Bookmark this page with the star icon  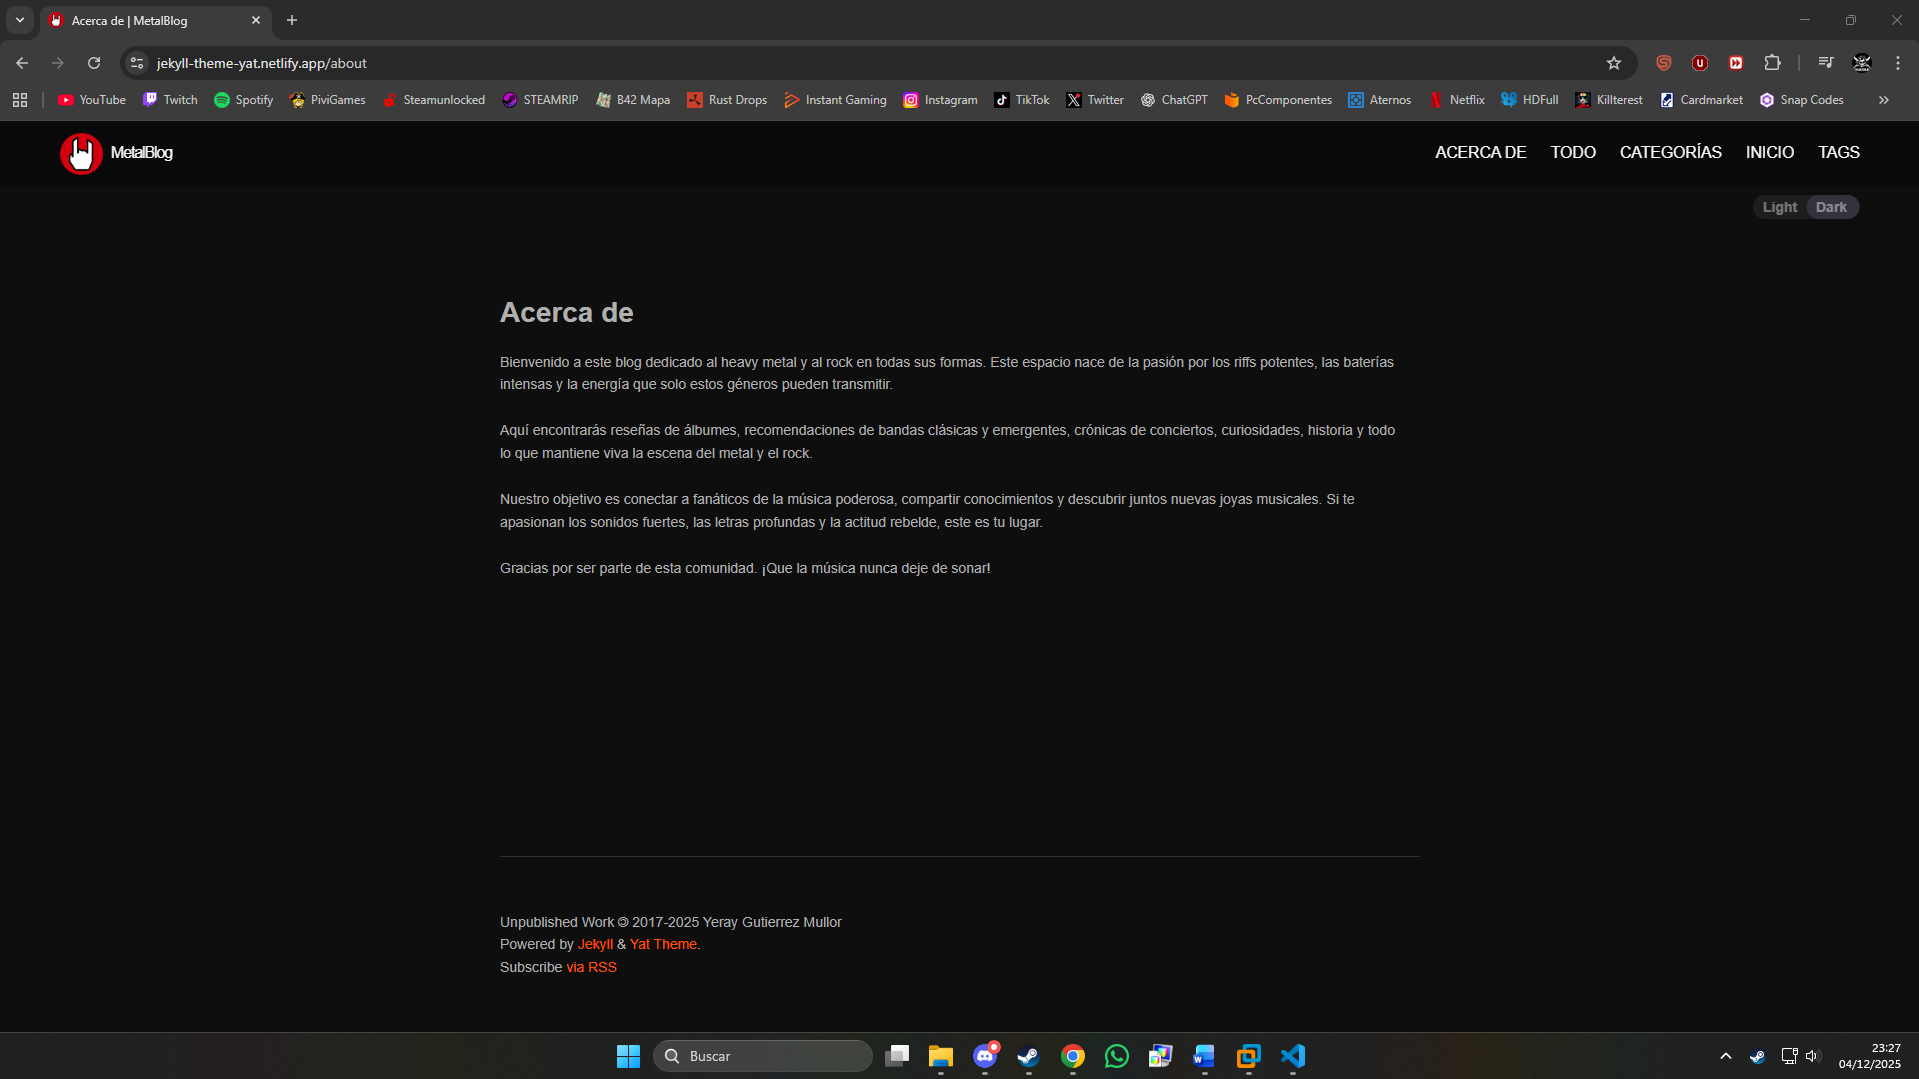click(1613, 63)
